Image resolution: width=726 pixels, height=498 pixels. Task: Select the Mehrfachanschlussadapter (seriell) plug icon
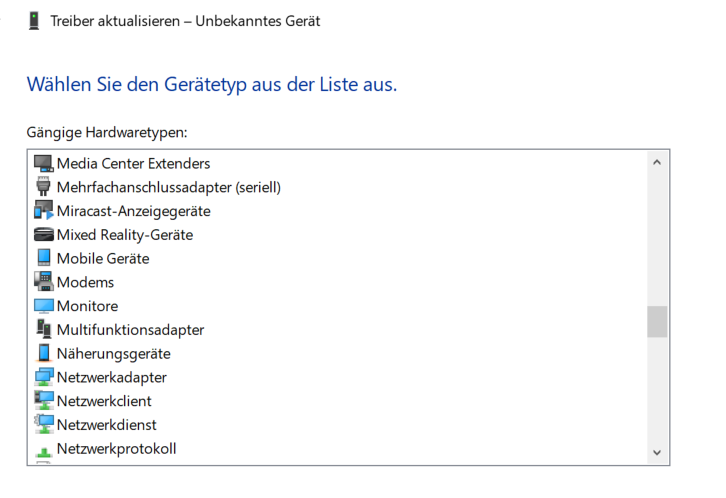tap(43, 187)
